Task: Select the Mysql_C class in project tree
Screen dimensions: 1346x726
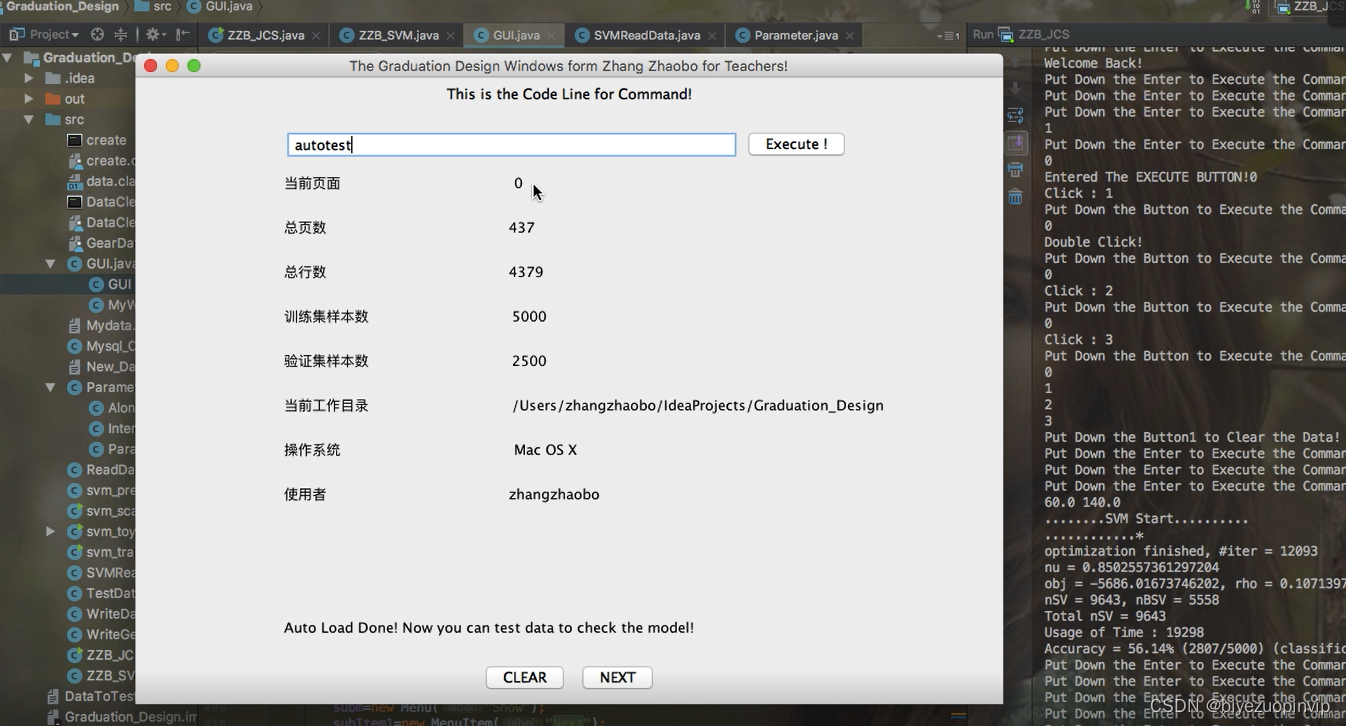Action: point(101,346)
